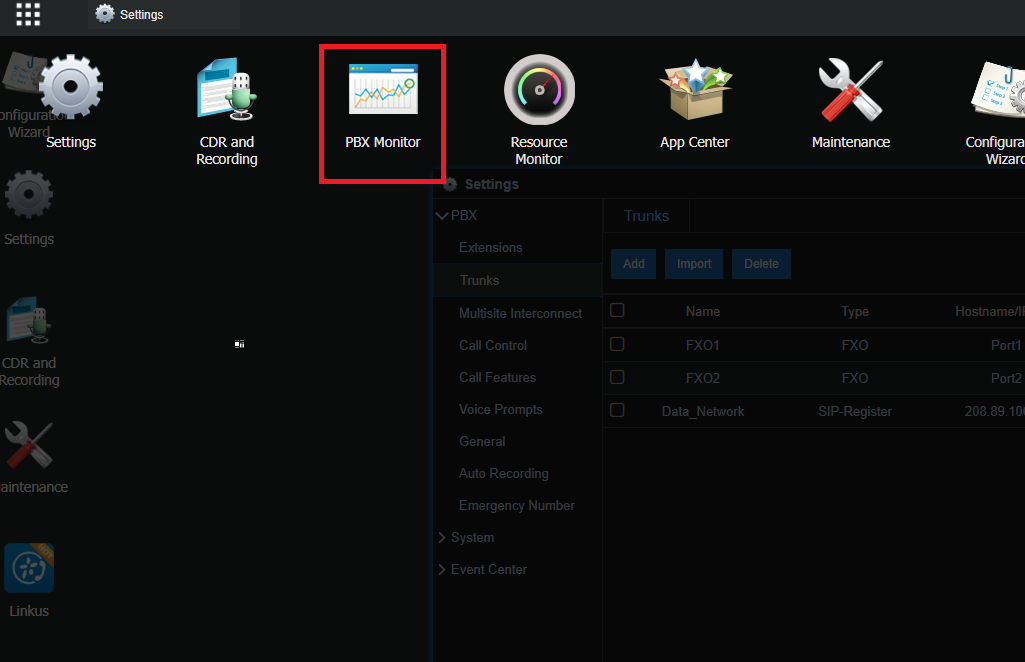This screenshot has width=1025, height=662.
Task: Select the Data_Network trunk checkbox
Action: pos(617,410)
